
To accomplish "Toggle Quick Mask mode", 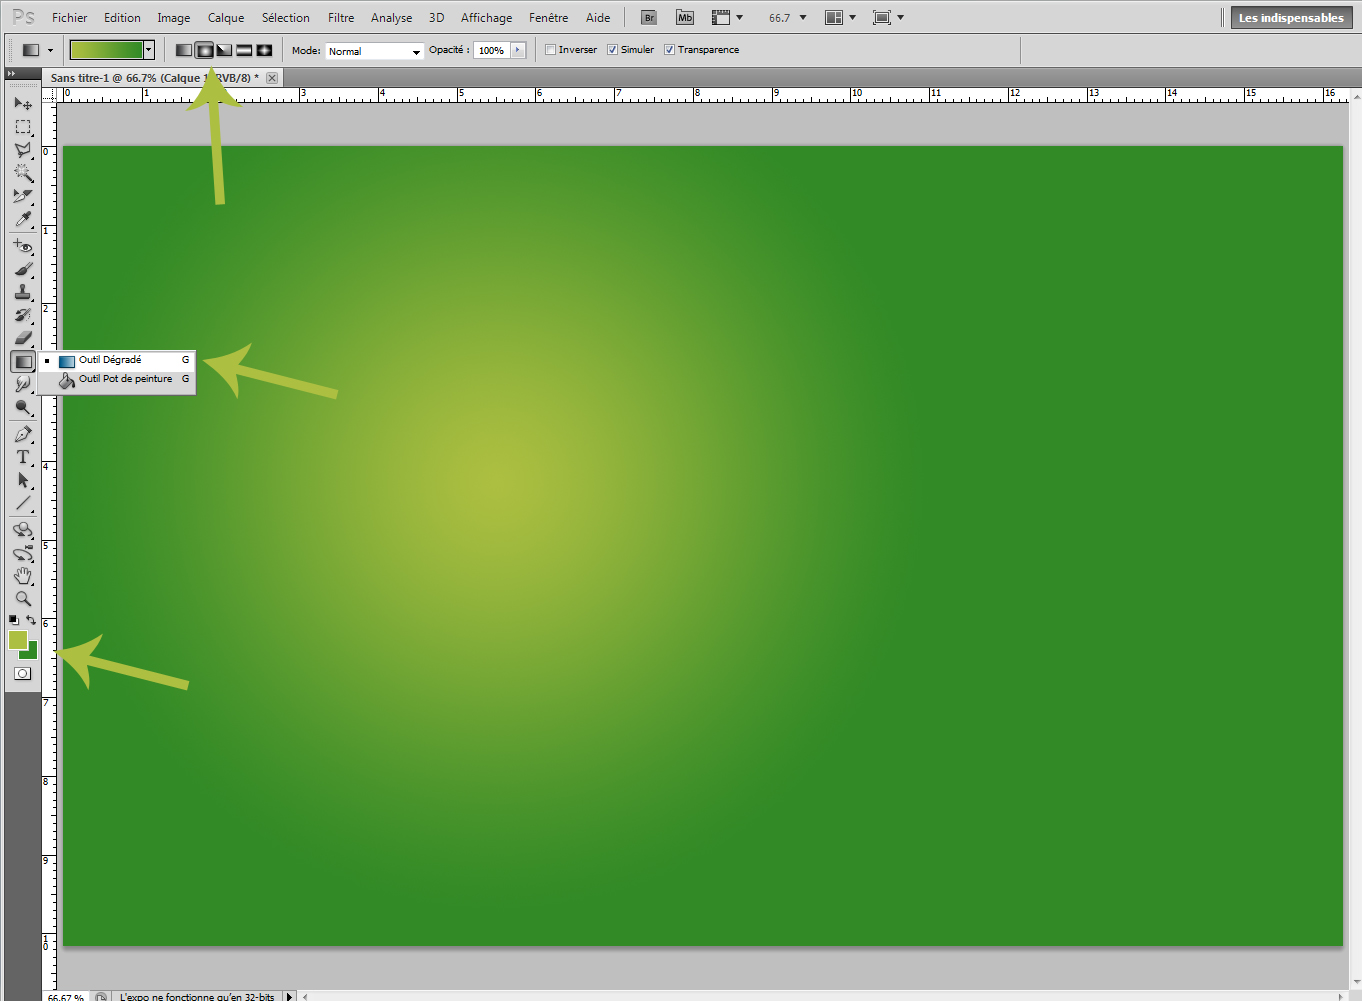I will click(23, 674).
